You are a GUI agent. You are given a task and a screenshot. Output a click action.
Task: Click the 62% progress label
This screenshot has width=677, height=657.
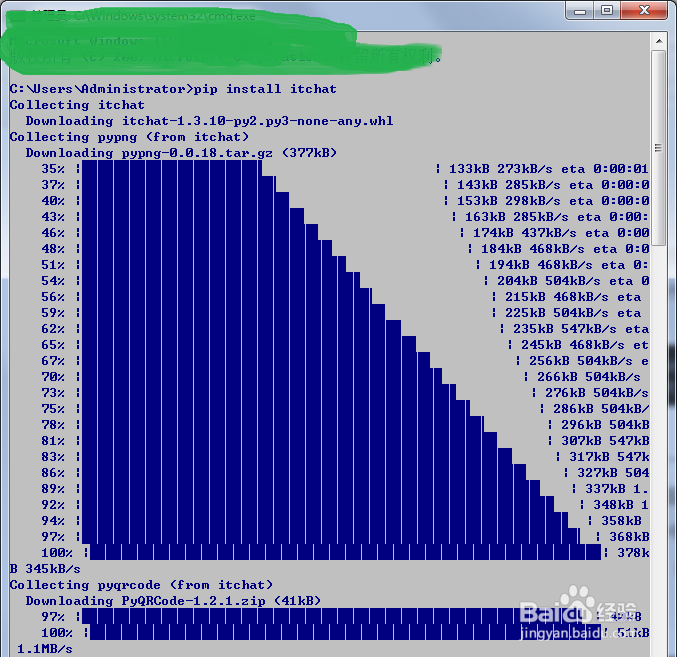(53, 329)
